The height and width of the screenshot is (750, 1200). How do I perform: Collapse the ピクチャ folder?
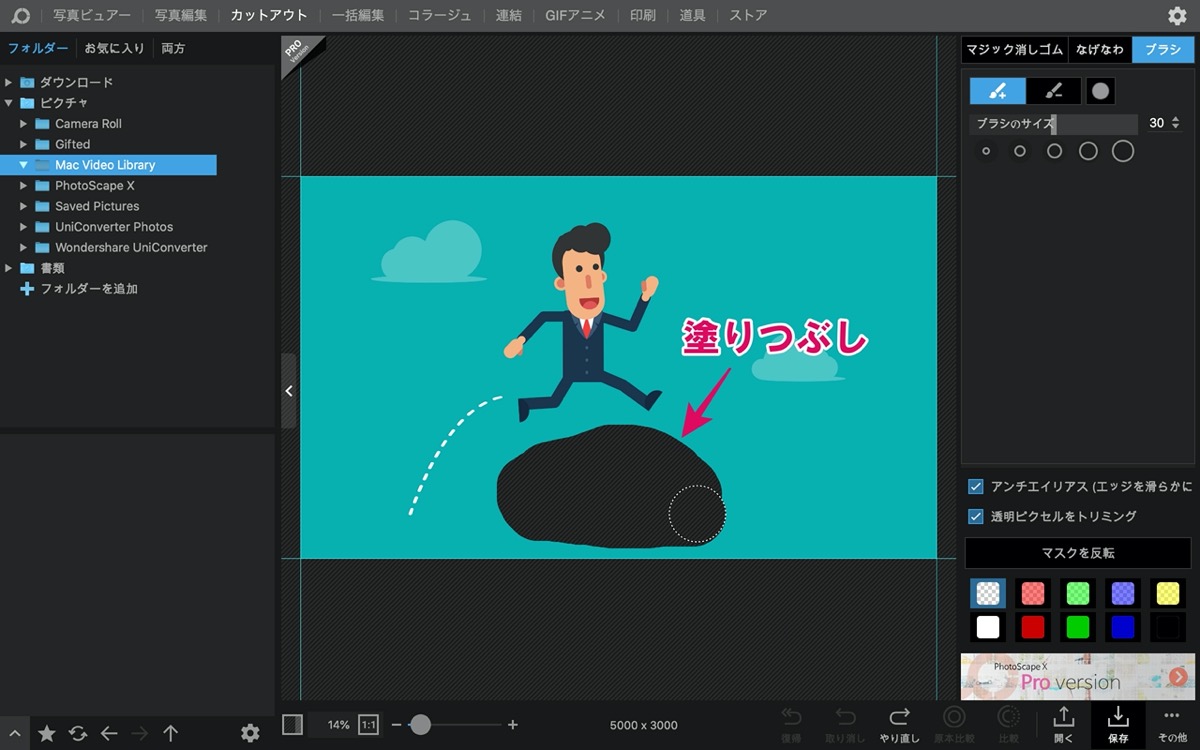tap(9, 103)
